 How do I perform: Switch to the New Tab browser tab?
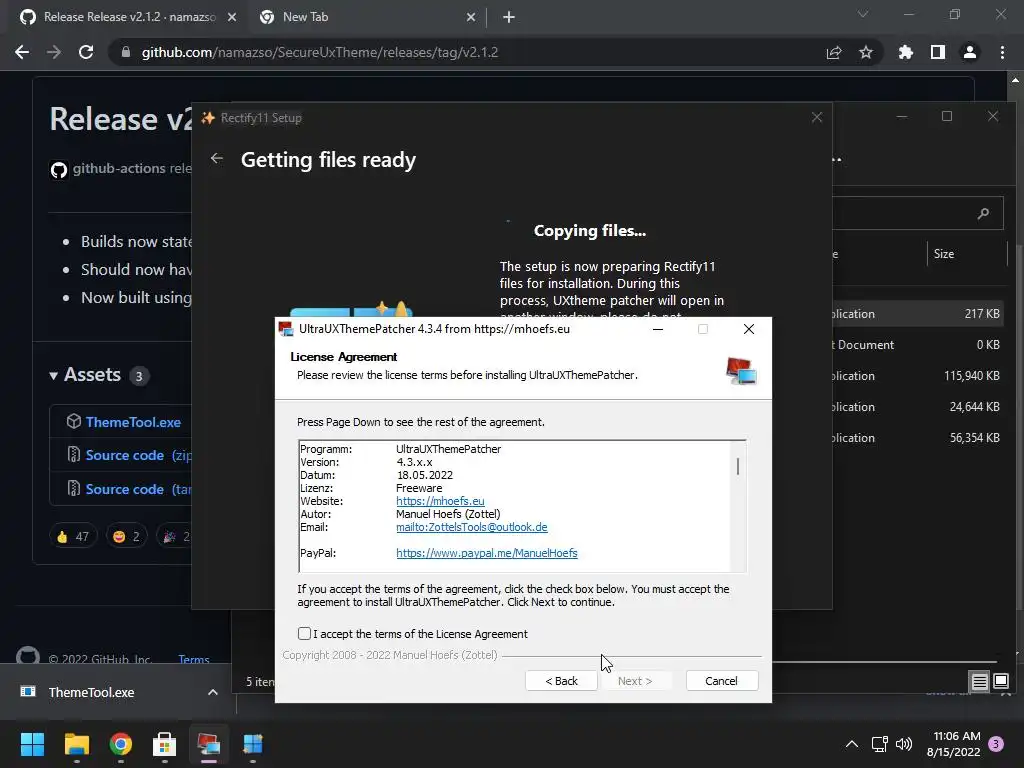point(305,17)
